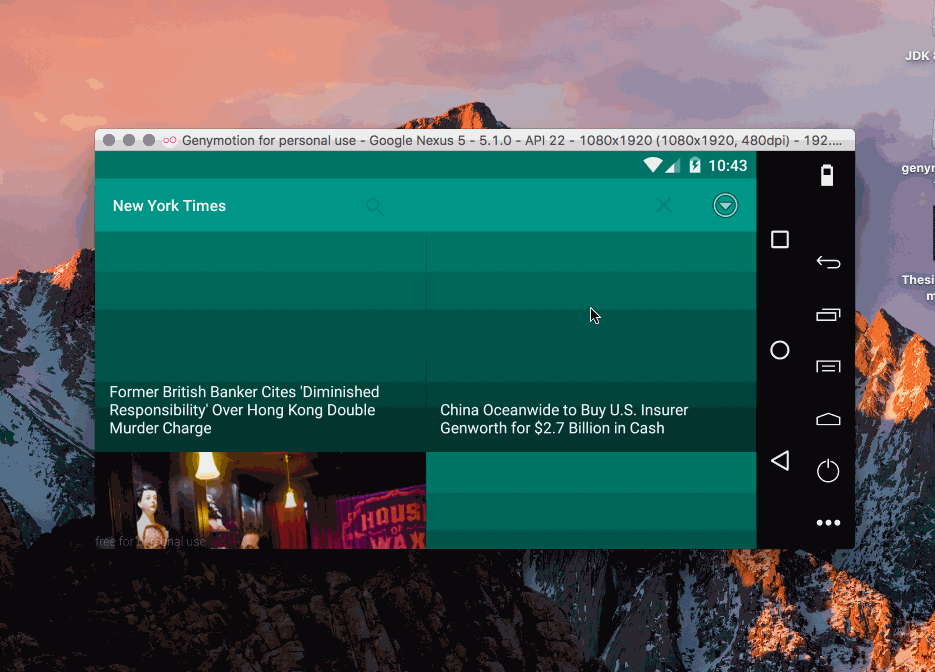The width and height of the screenshot is (935, 672).
Task: Click the Genymotion recent apps key
Action: [x=828, y=314]
